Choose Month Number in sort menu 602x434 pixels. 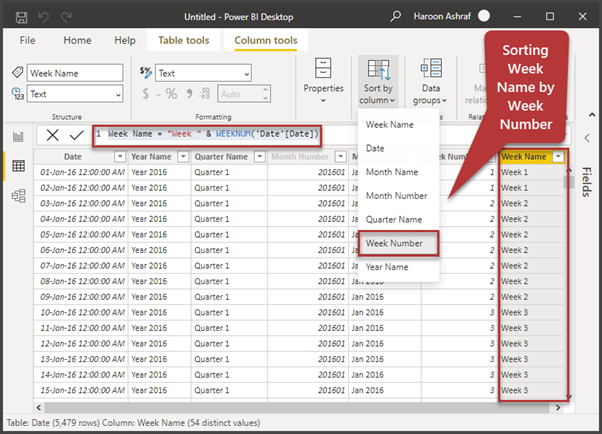pyautogui.click(x=398, y=196)
